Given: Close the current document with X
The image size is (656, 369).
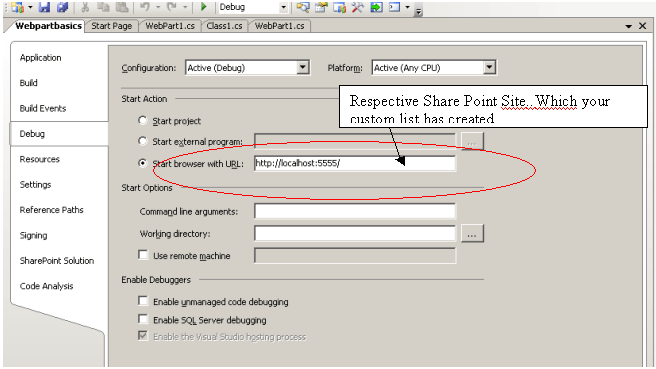Looking at the screenshot, I should pyautogui.click(x=643, y=26).
